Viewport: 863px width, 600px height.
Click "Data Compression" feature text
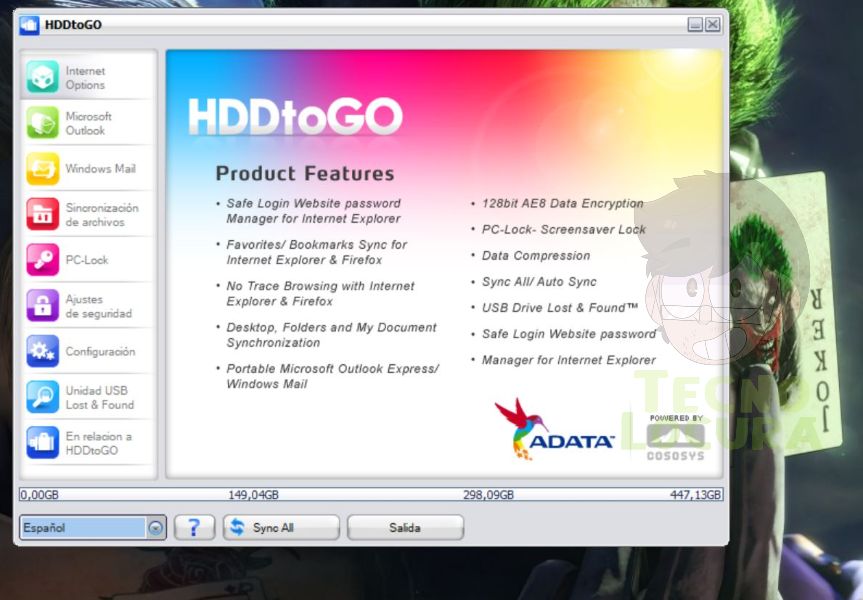[x=536, y=255]
